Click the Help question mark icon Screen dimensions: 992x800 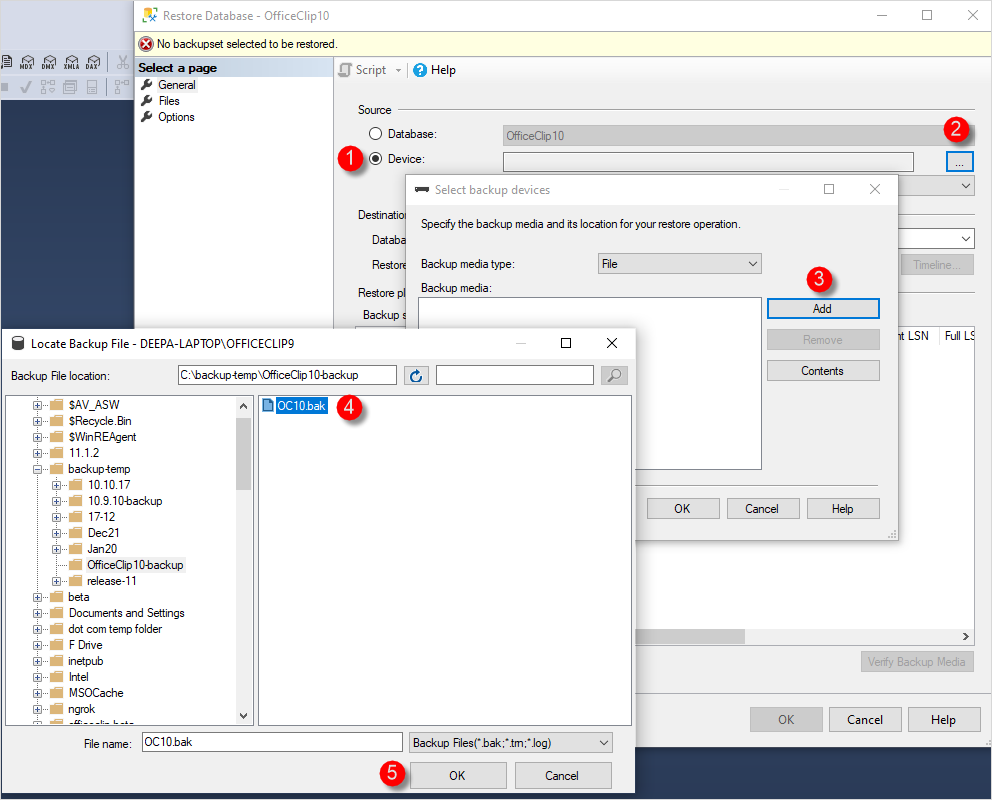[x=419, y=70]
